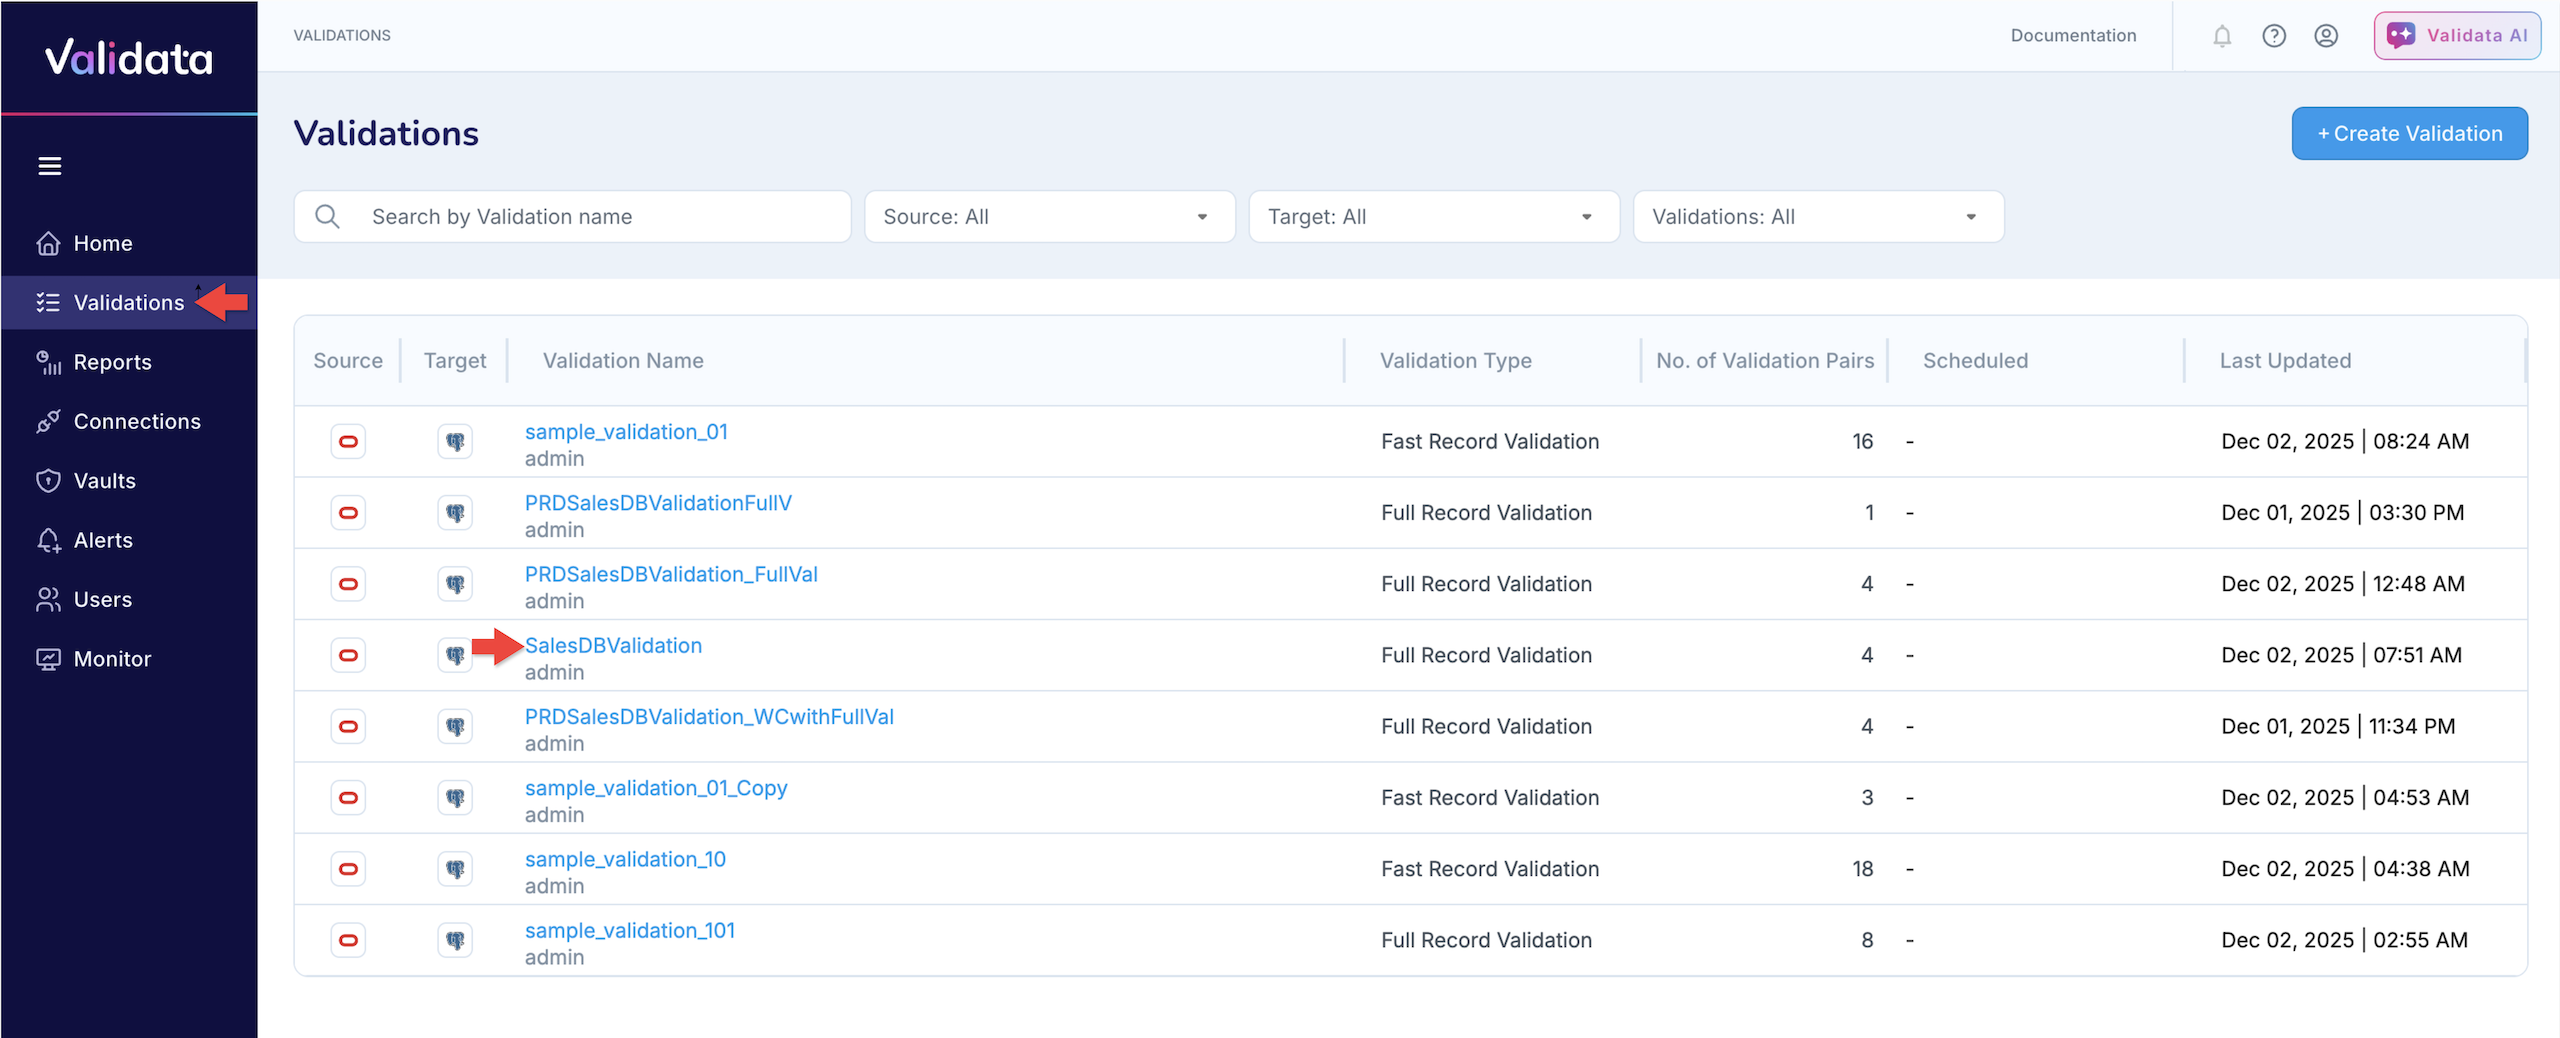The image size is (2560, 1038).
Task: Click the Create Validation button
Action: click(x=2410, y=133)
